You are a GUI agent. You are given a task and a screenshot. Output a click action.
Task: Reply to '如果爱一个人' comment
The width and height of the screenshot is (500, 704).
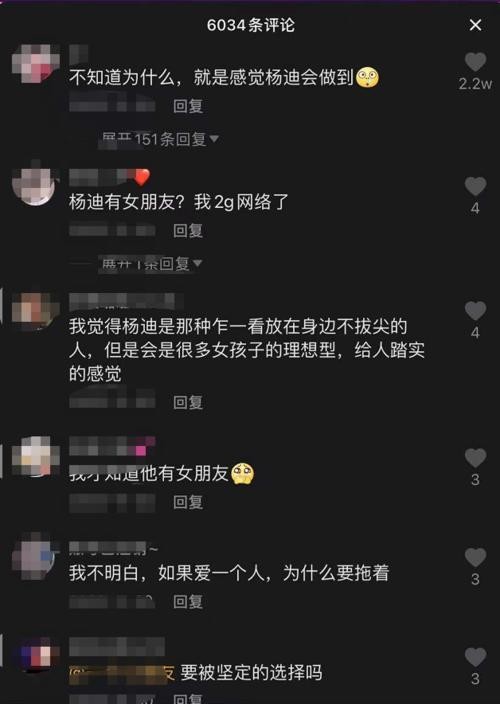point(188,602)
